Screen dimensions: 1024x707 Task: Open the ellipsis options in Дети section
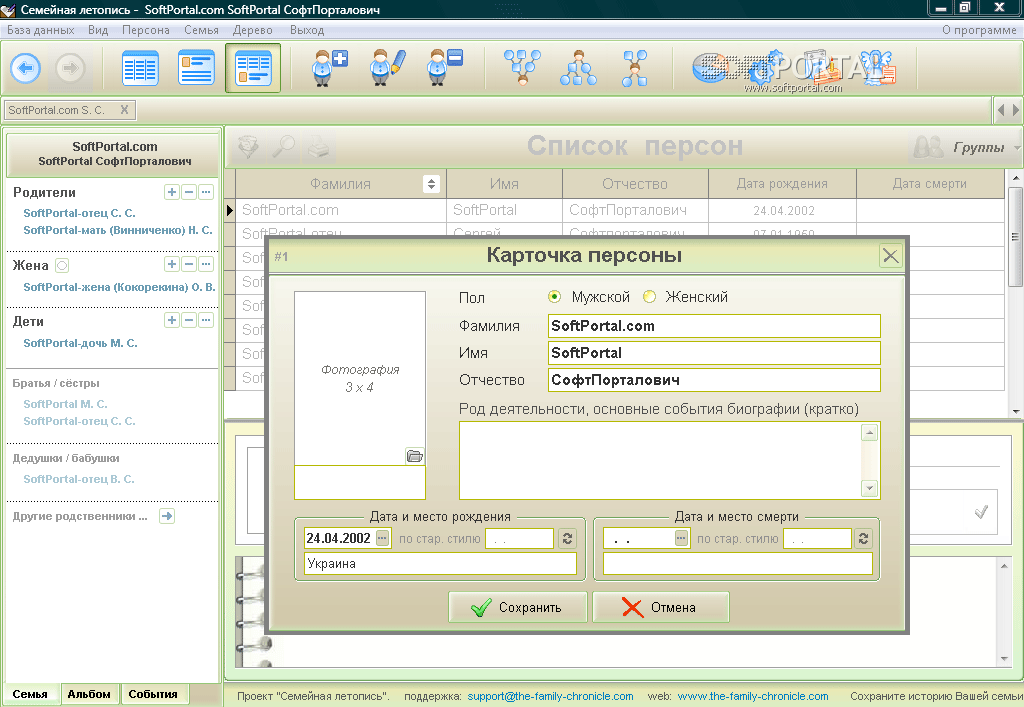click(x=206, y=320)
